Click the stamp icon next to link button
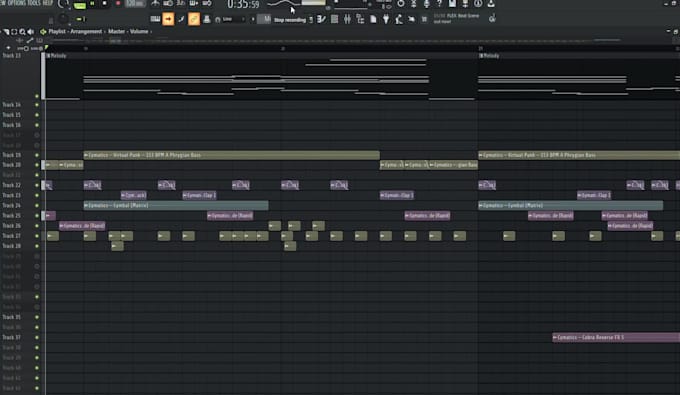680x395 pixels. (207, 19)
